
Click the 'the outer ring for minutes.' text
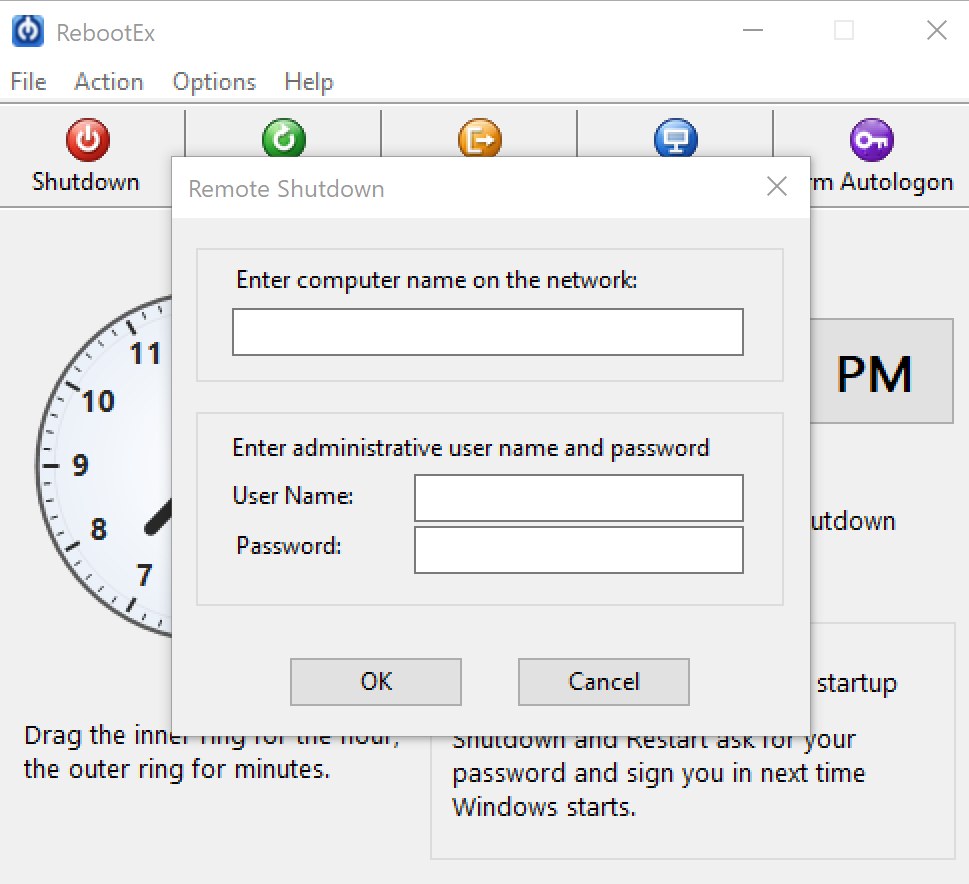tap(177, 770)
